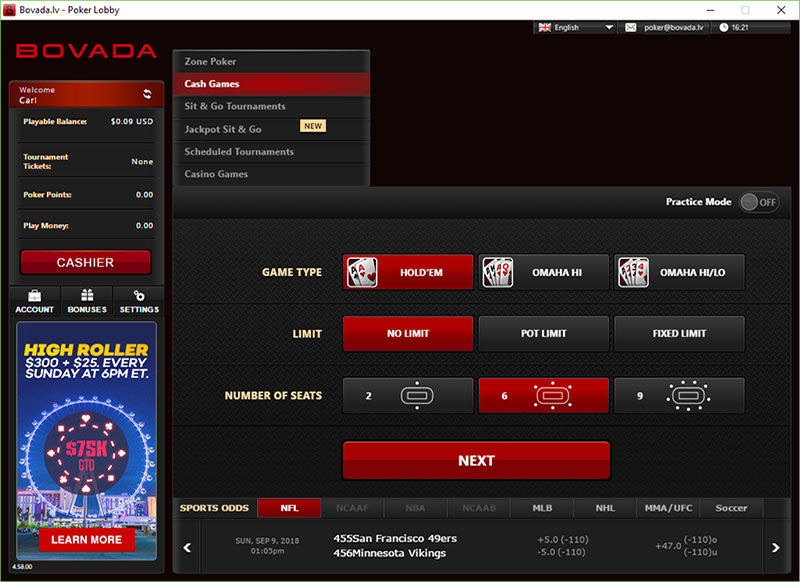Open Sit & Go Tournaments menu item

click(x=271, y=106)
